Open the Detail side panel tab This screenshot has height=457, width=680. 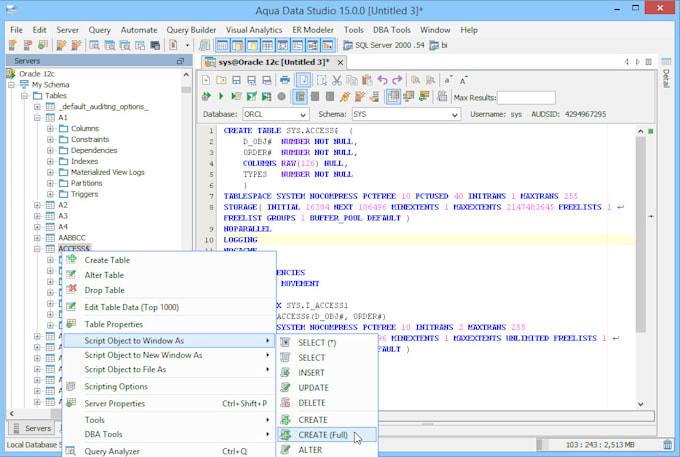point(666,77)
